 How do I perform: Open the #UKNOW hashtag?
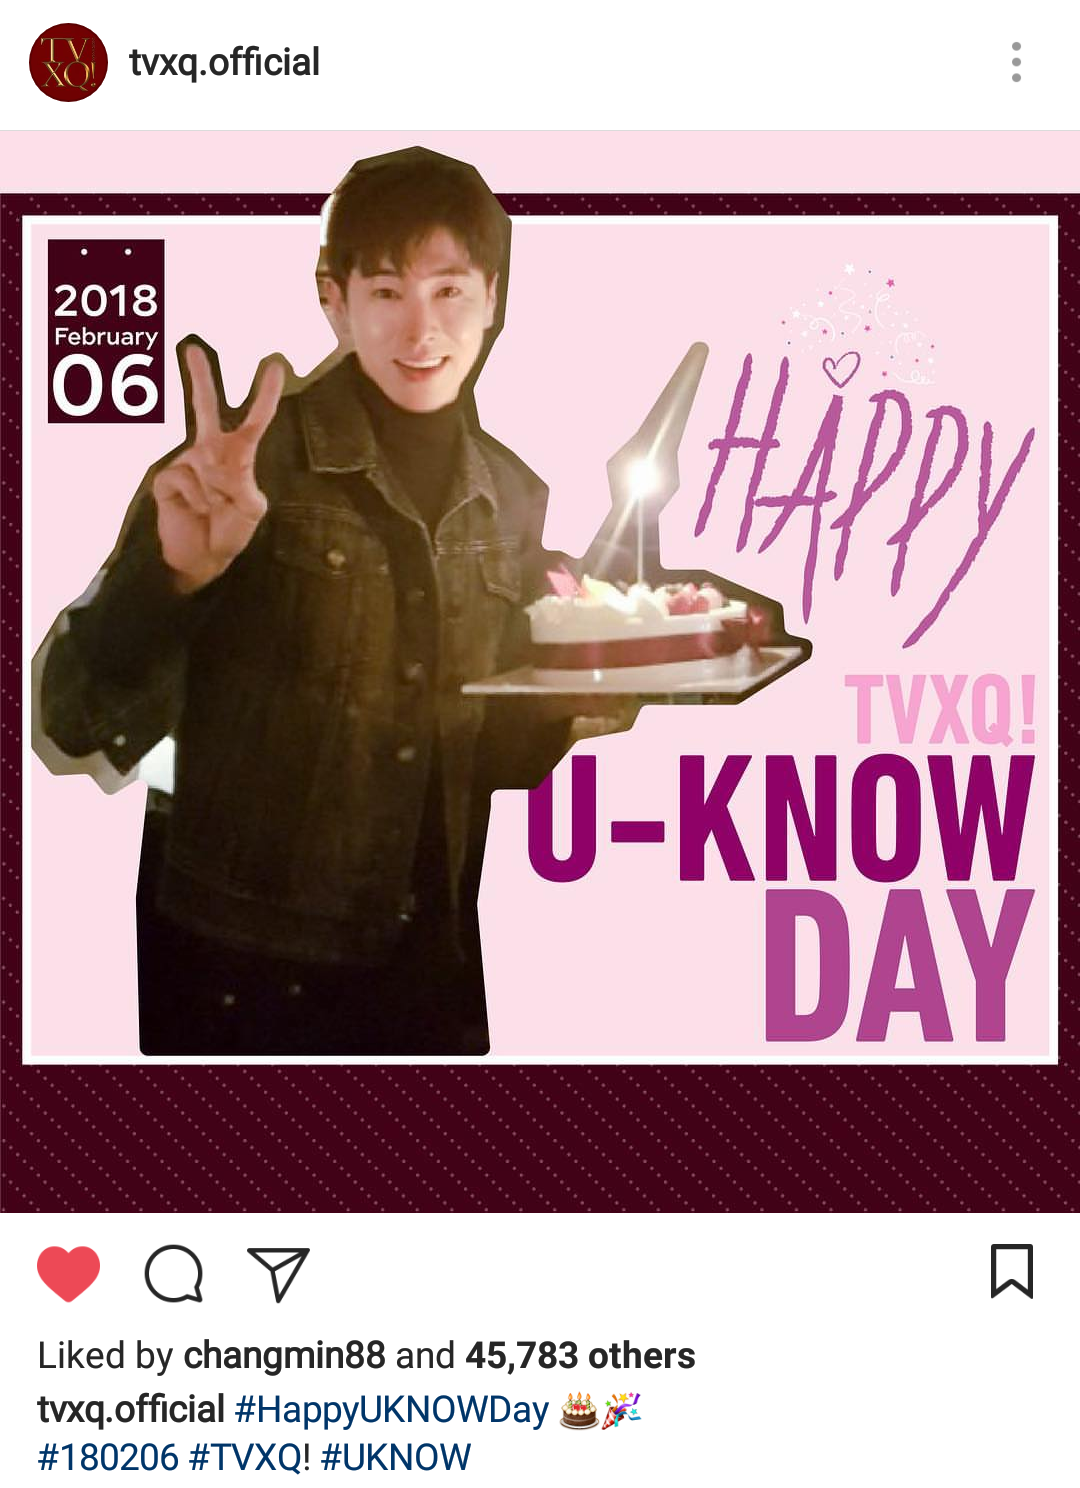tap(396, 1457)
